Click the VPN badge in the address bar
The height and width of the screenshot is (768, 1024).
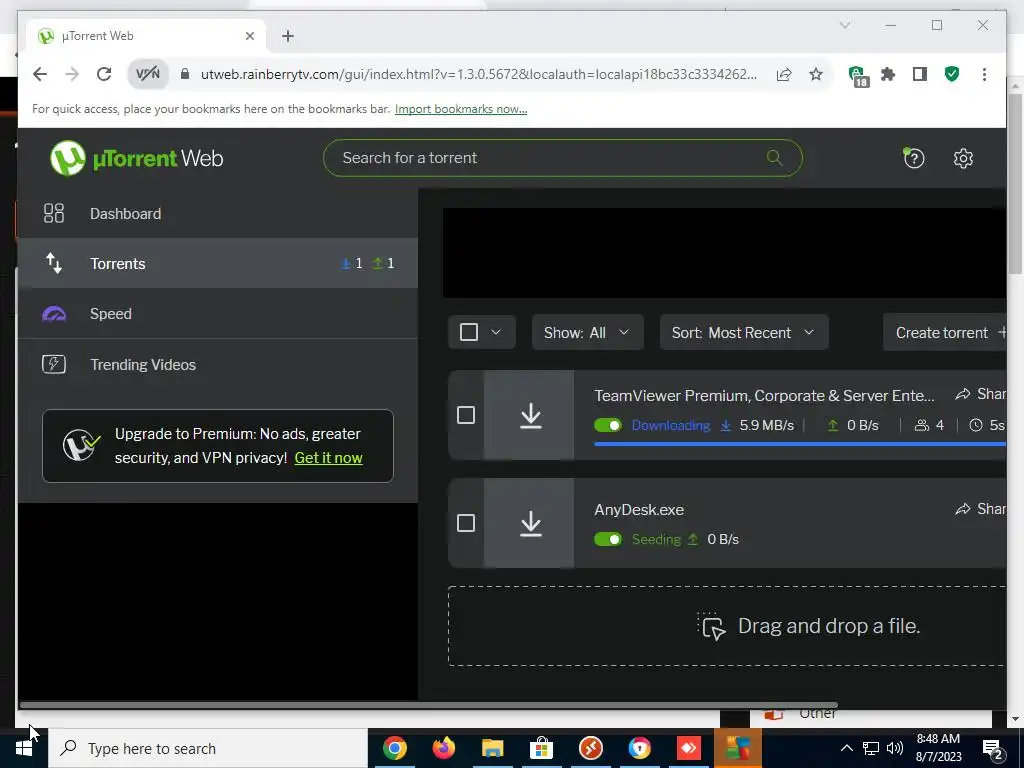[x=148, y=74]
